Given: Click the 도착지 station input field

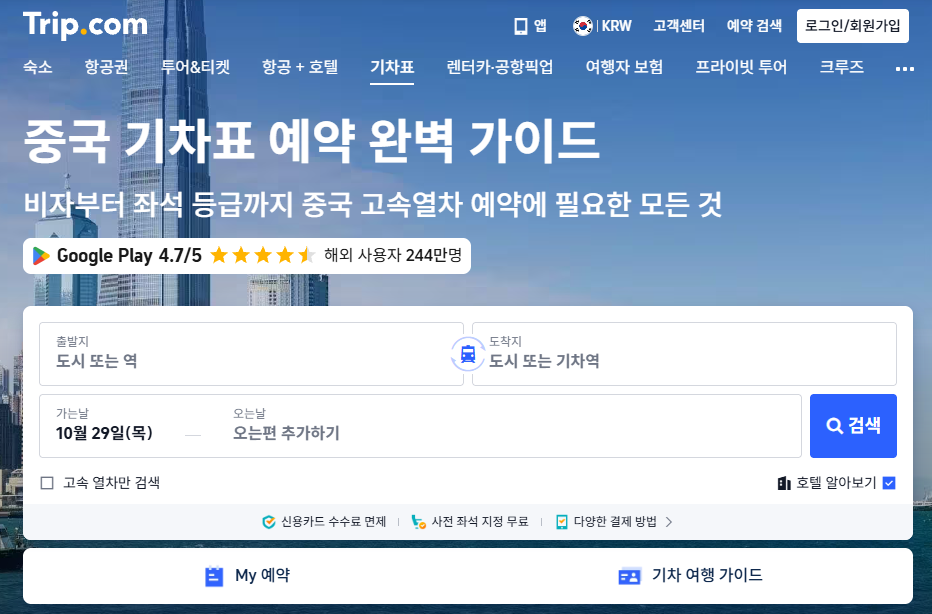Looking at the screenshot, I should coord(684,354).
